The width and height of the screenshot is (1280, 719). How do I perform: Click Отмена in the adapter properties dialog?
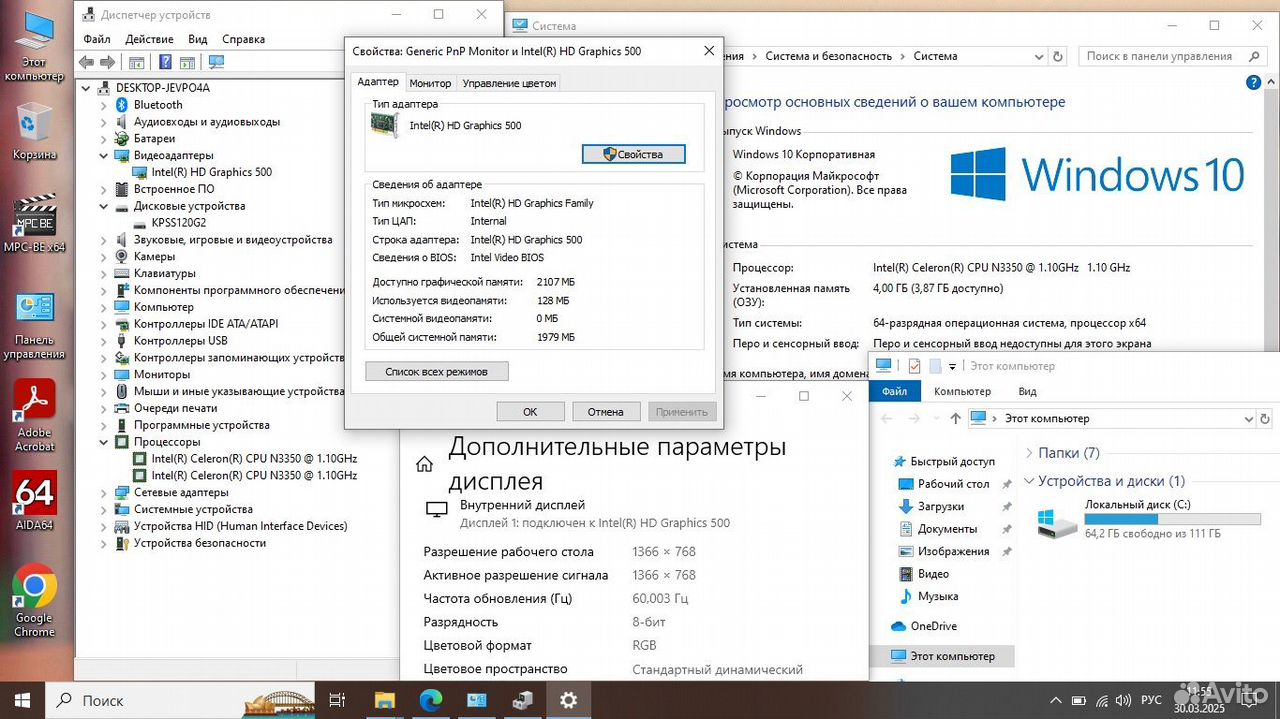click(606, 411)
